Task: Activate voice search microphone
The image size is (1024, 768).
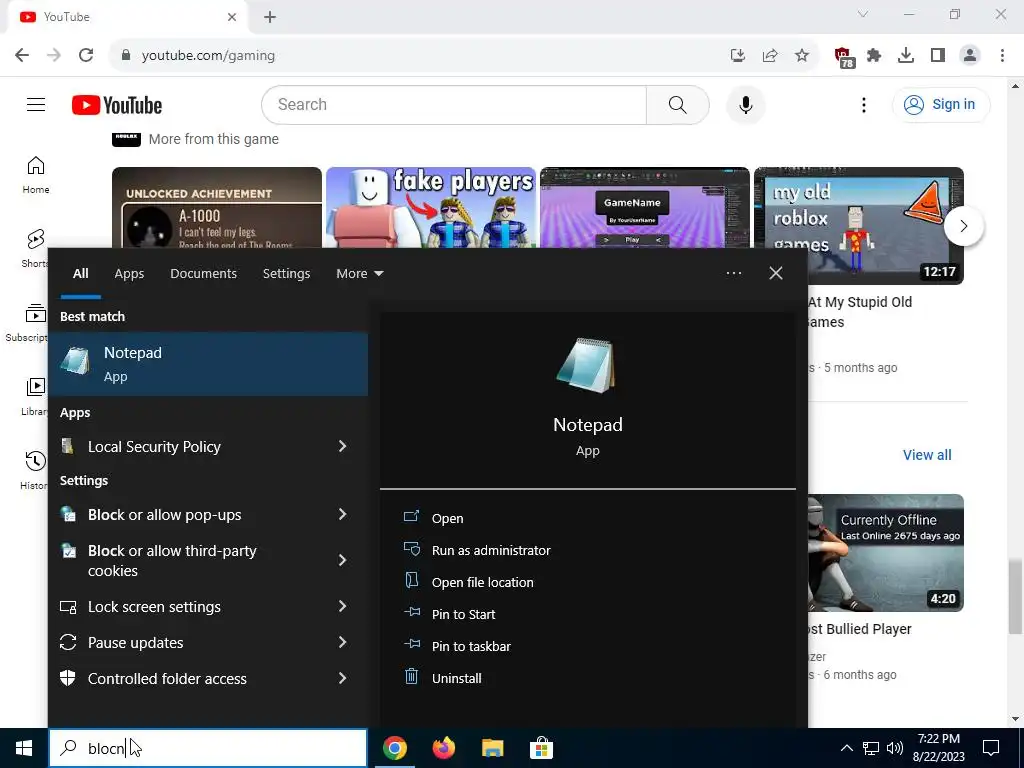Action: tap(745, 104)
